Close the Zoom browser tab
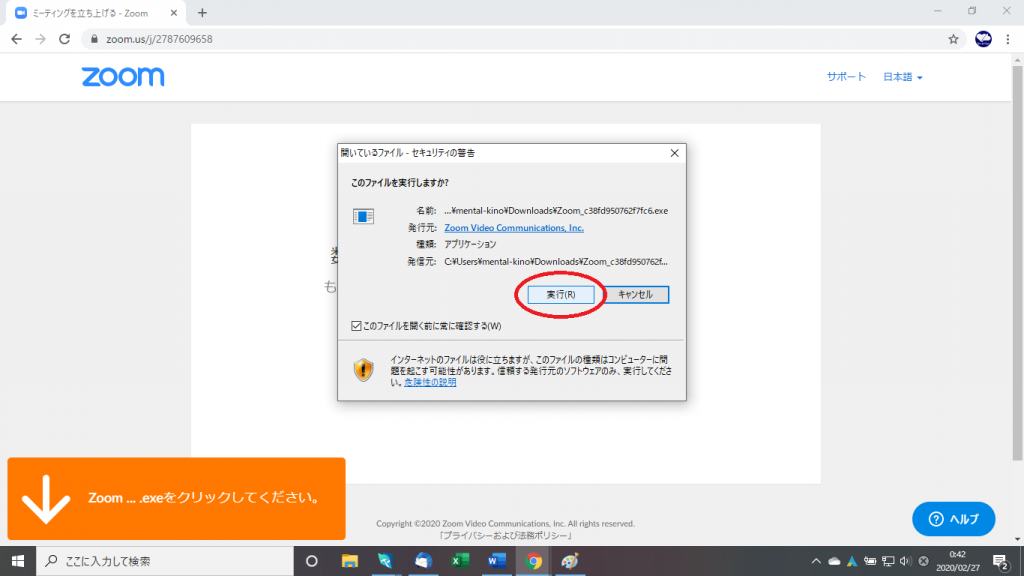The height and width of the screenshot is (576, 1024). [x=174, y=12]
